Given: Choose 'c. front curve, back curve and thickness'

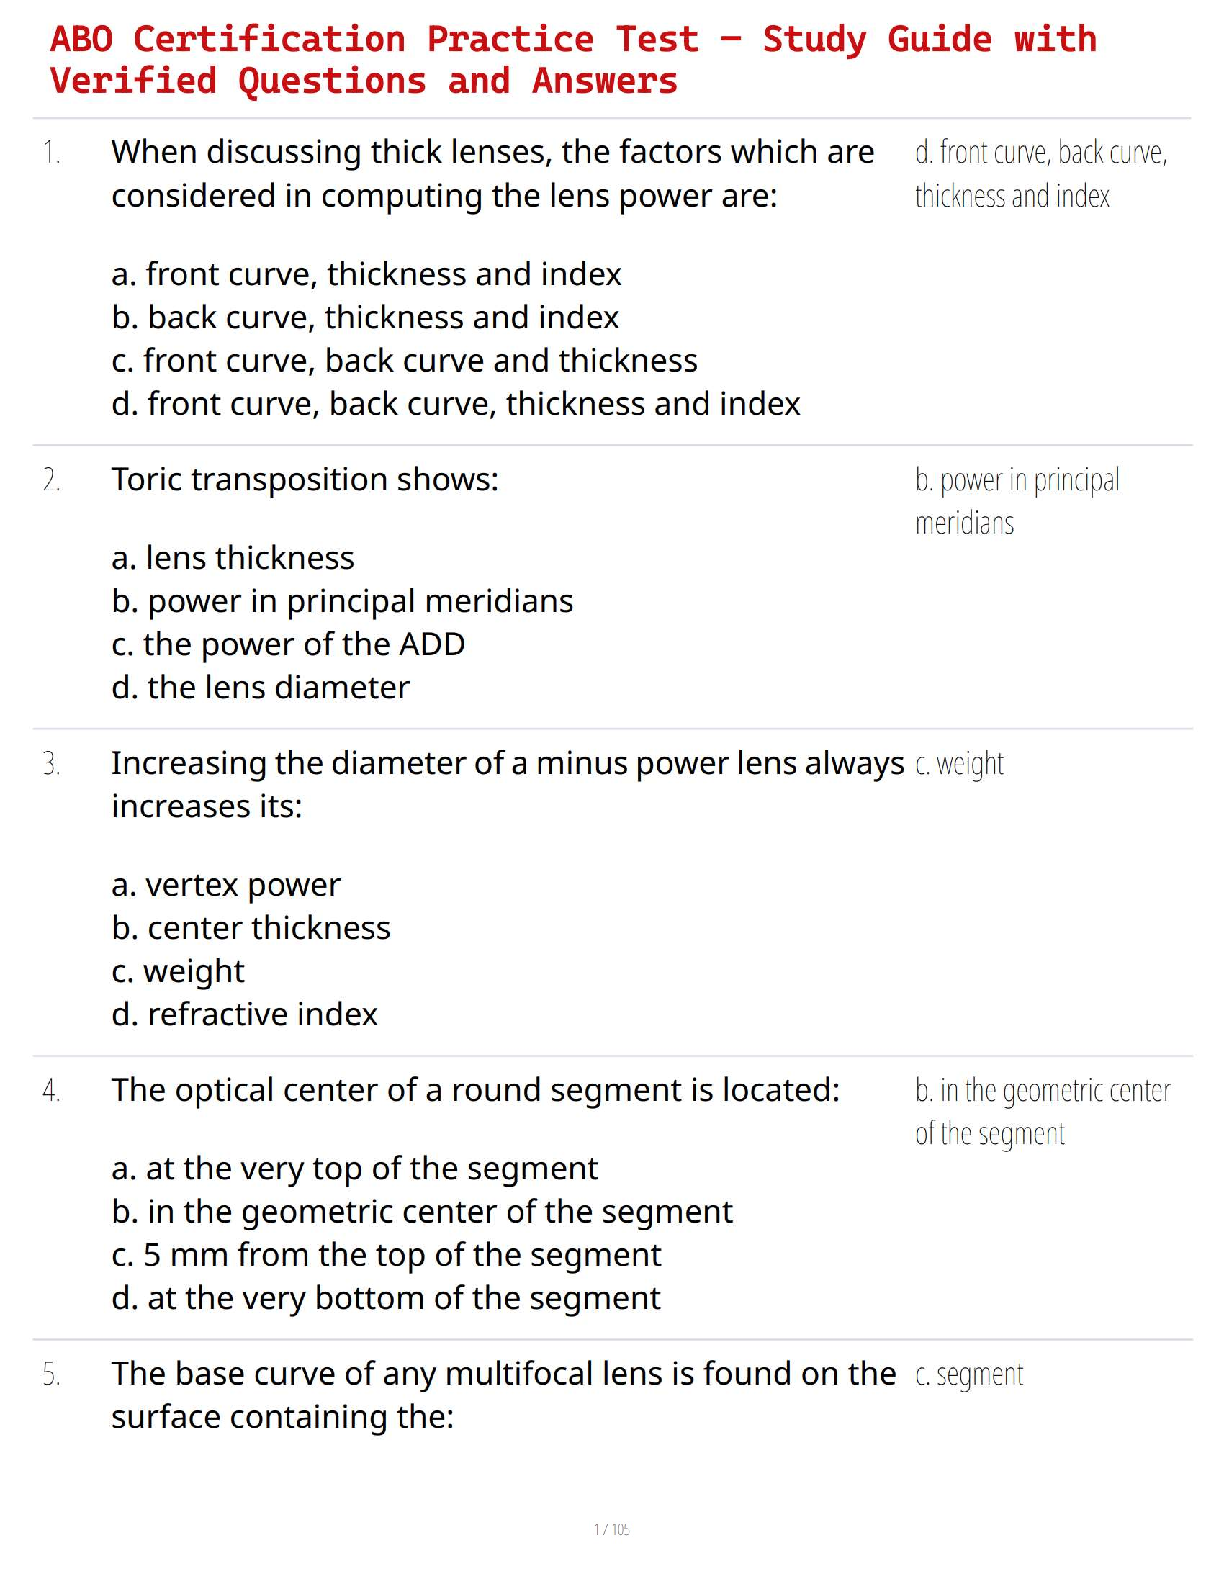Looking at the screenshot, I should 404,360.
